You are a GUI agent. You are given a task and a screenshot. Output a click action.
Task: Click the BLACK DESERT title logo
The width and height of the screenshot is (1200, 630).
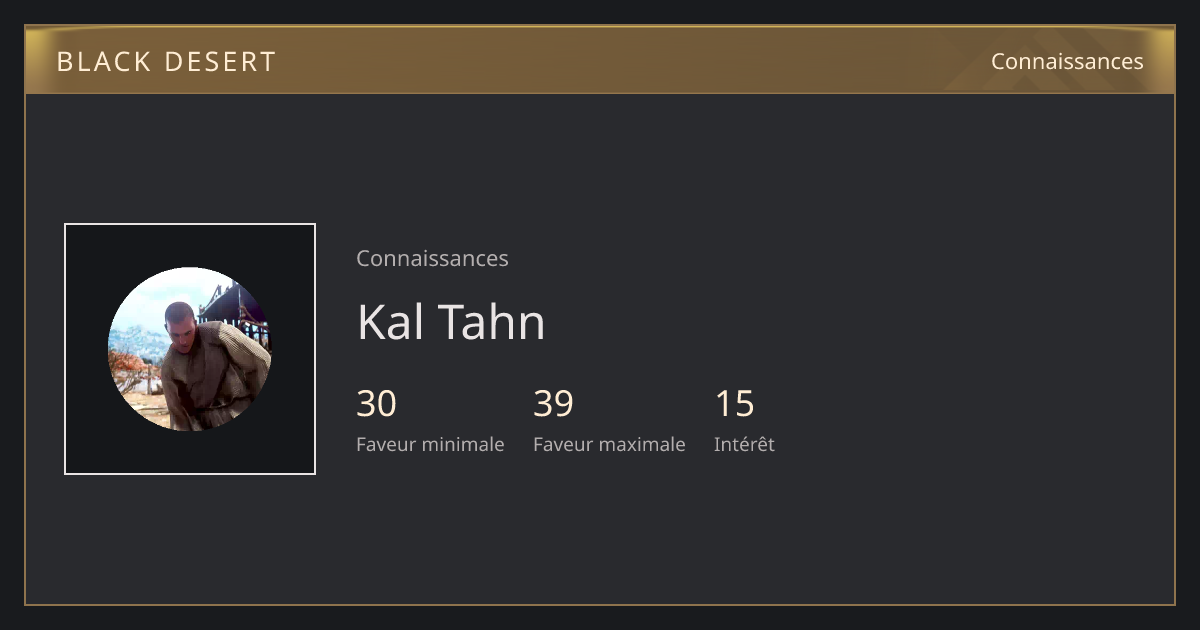pyautogui.click(x=166, y=61)
